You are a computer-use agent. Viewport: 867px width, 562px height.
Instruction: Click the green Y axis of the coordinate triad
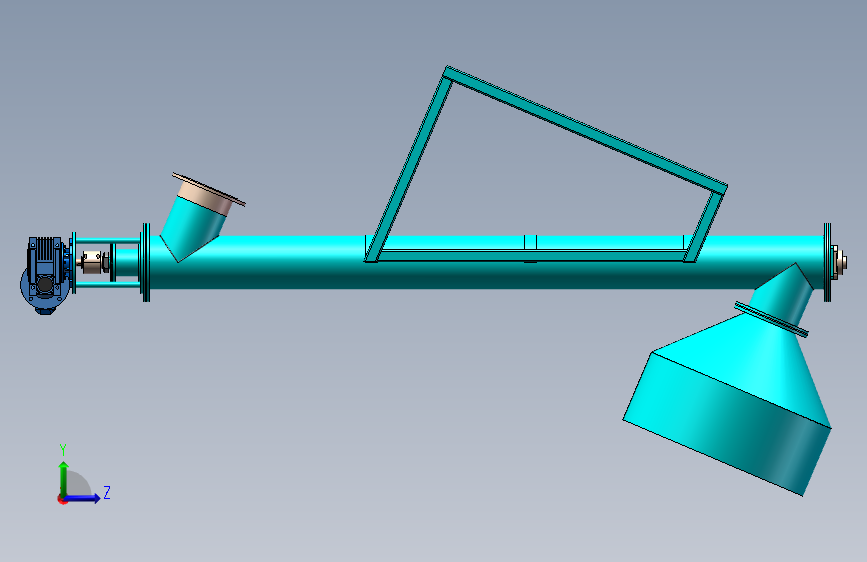[x=64, y=479]
